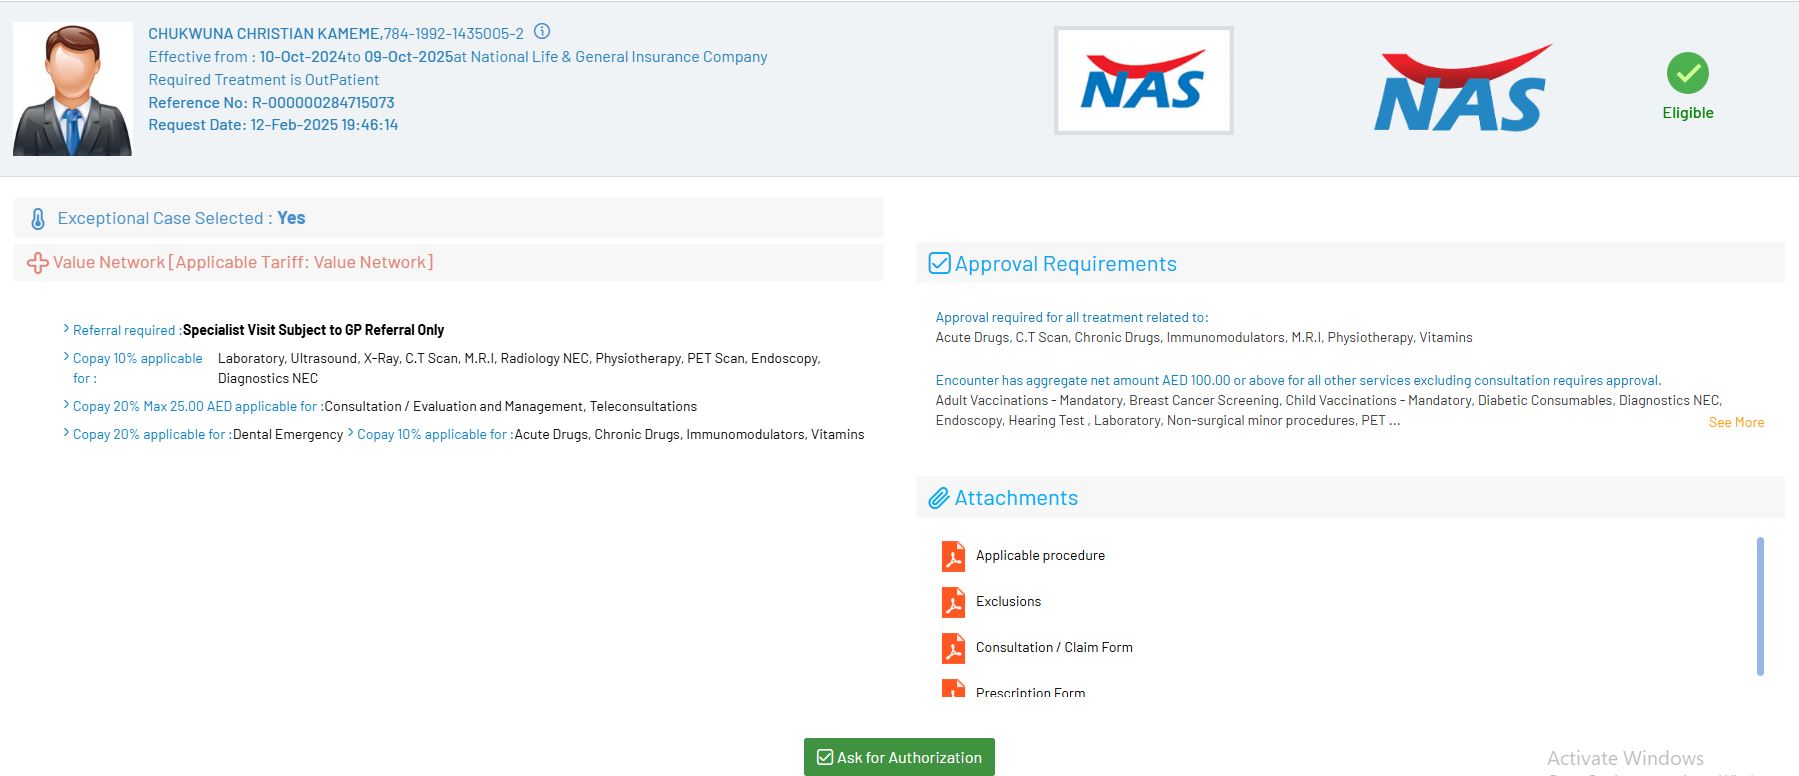Click the Value Network plus-cross icon
Viewport: 1799px width, 776px height.
(x=38, y=263)
